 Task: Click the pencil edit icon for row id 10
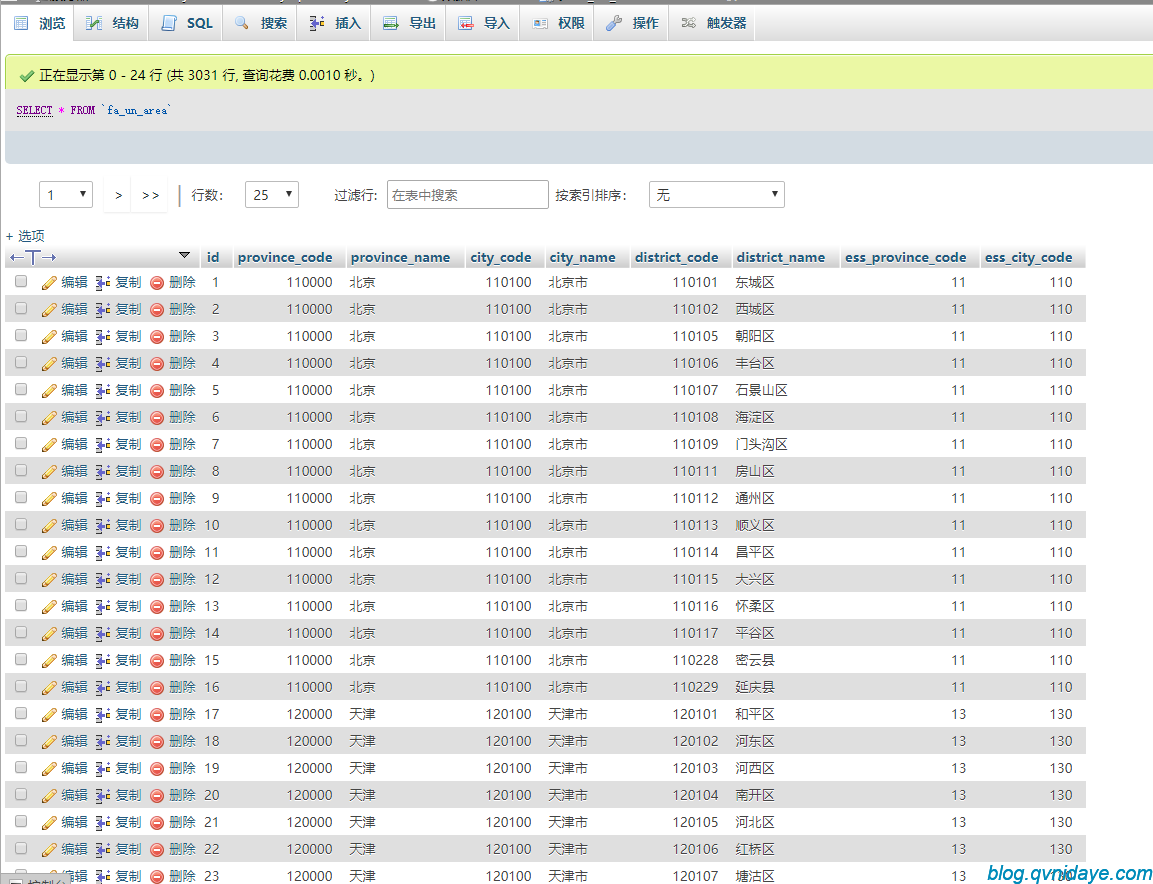[49, 525]
